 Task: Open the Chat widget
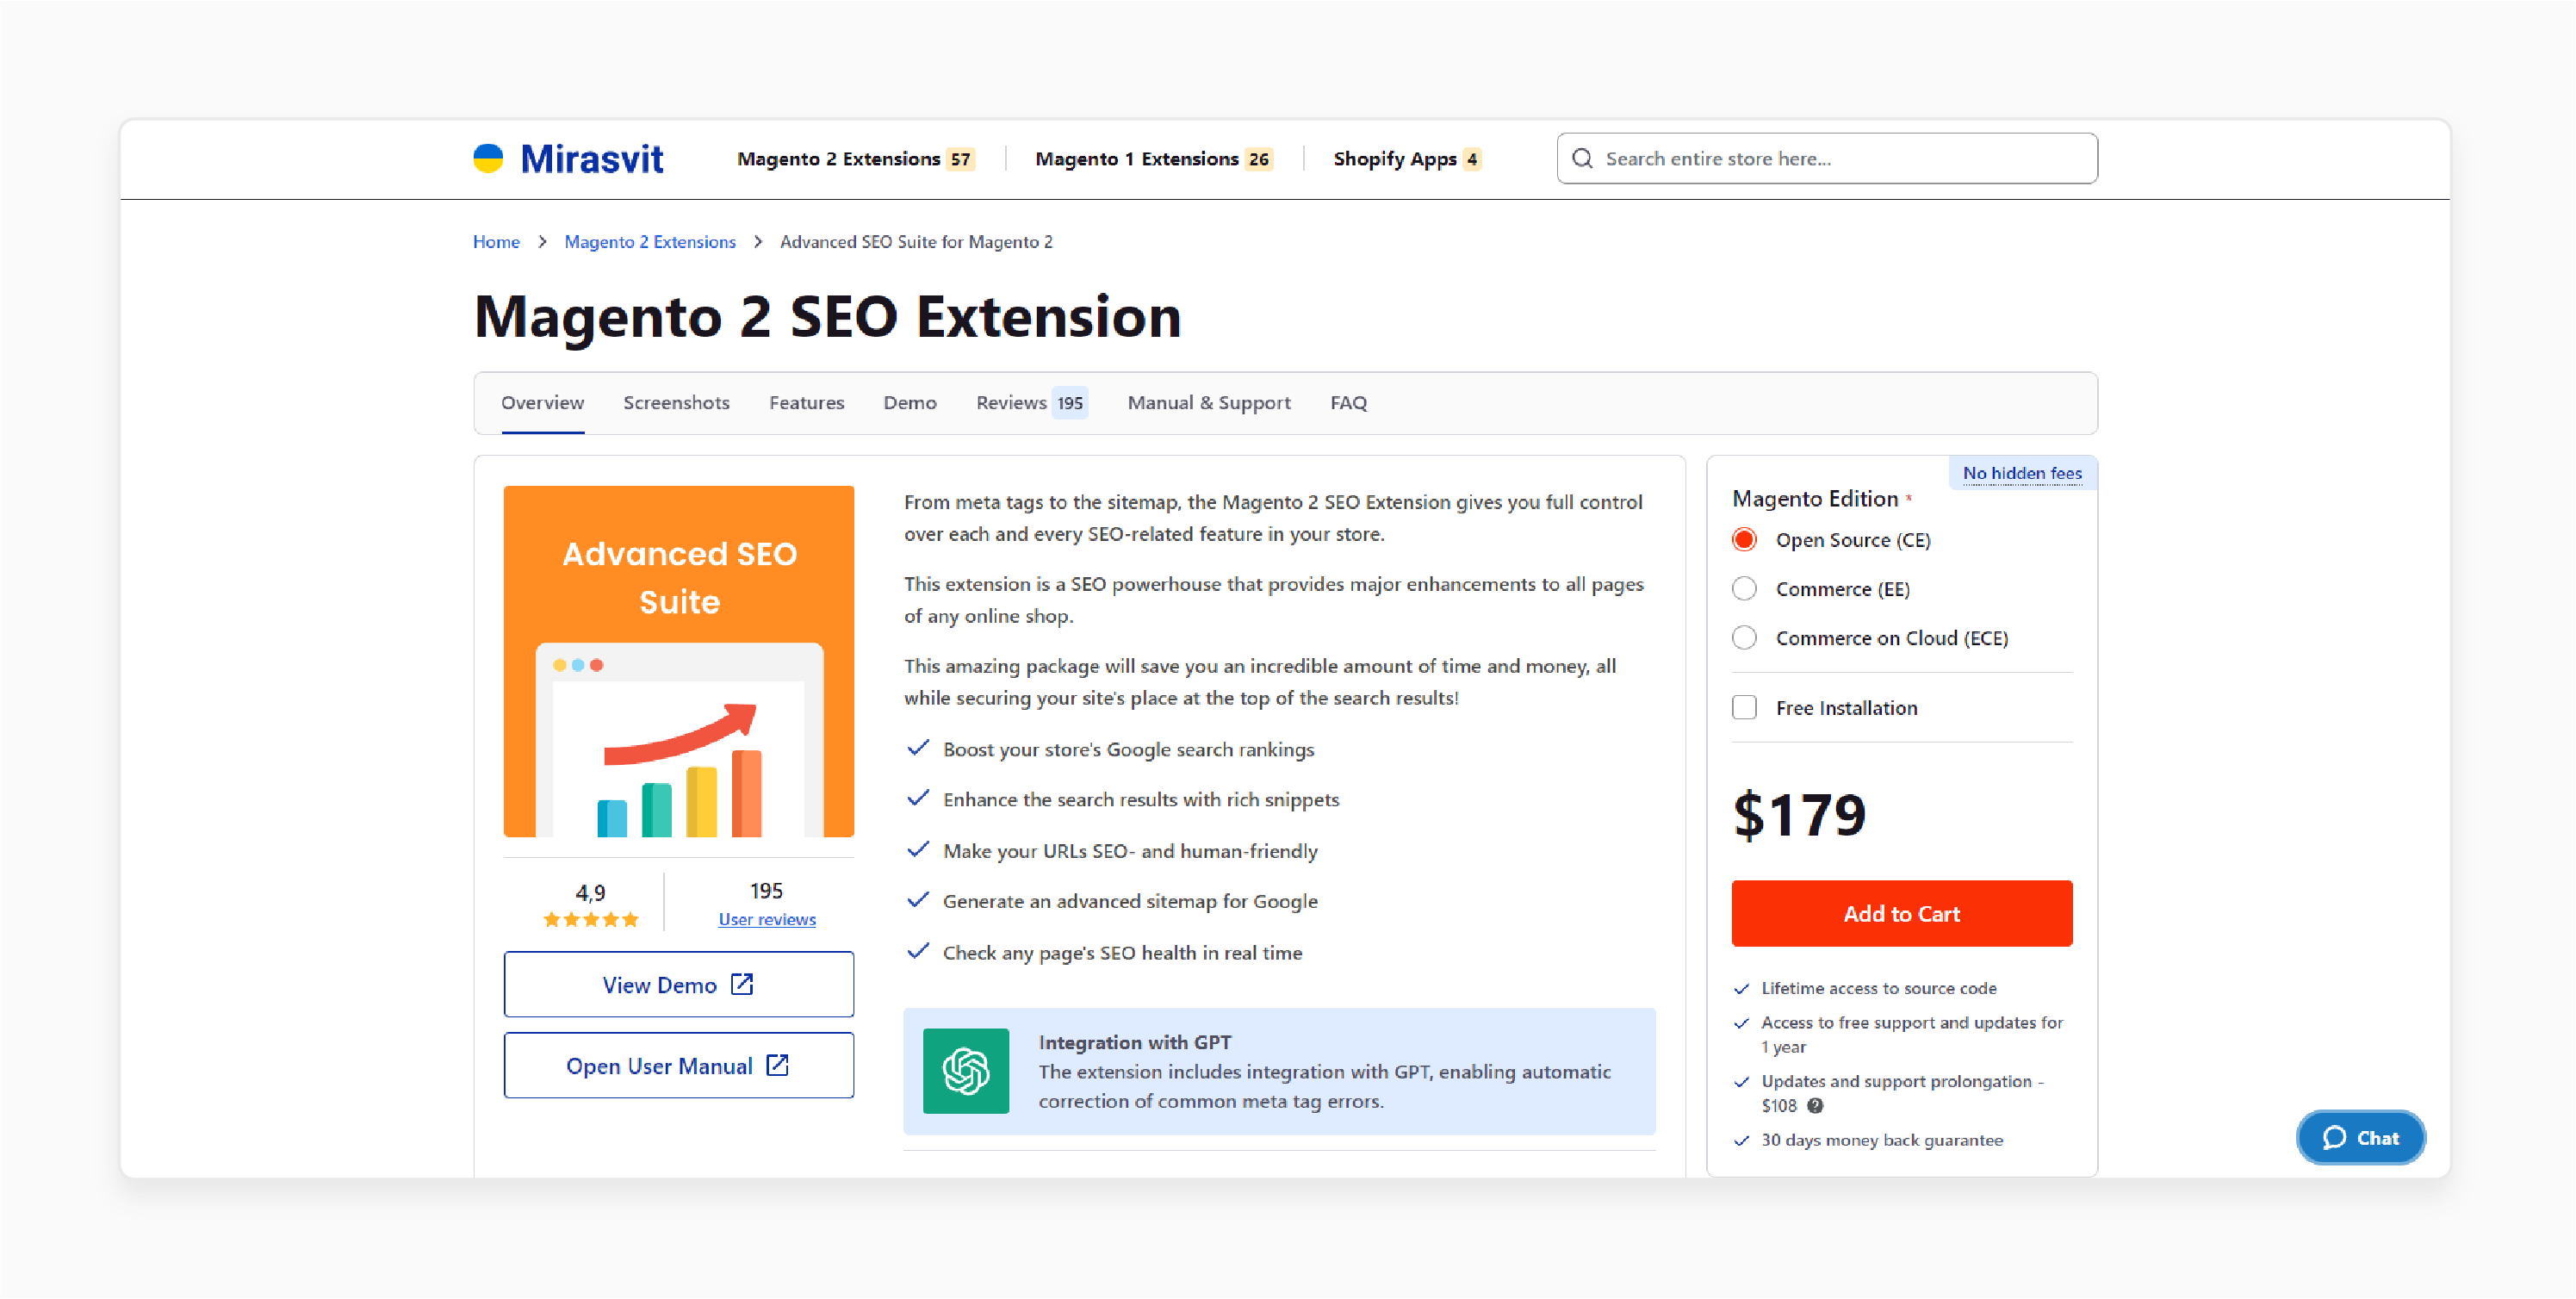coord(2361,1137)
